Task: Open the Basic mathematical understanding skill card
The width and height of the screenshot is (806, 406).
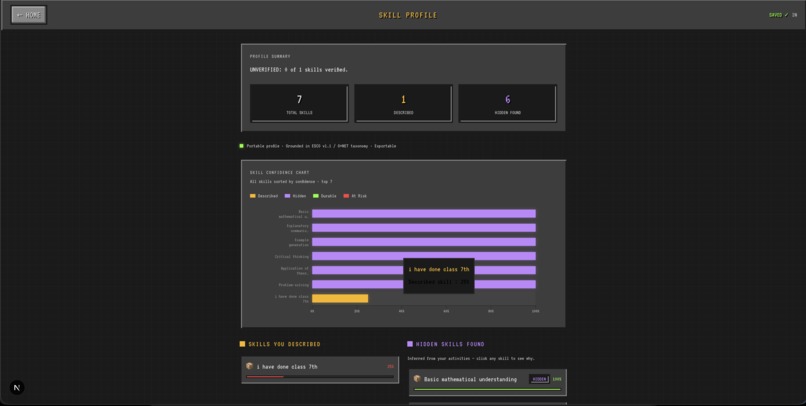Action: (x=488, y=382)
